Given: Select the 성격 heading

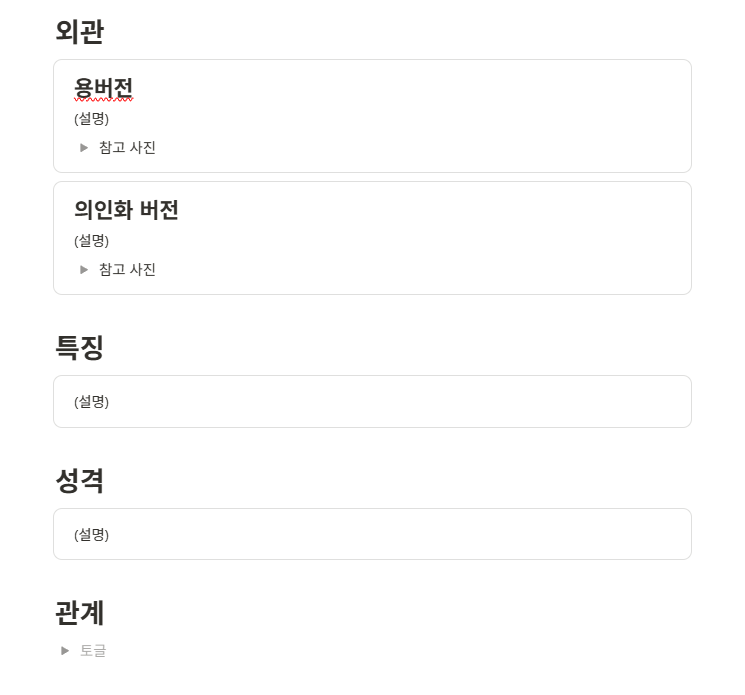Looking at the screenshot, I should click(79, 481).
